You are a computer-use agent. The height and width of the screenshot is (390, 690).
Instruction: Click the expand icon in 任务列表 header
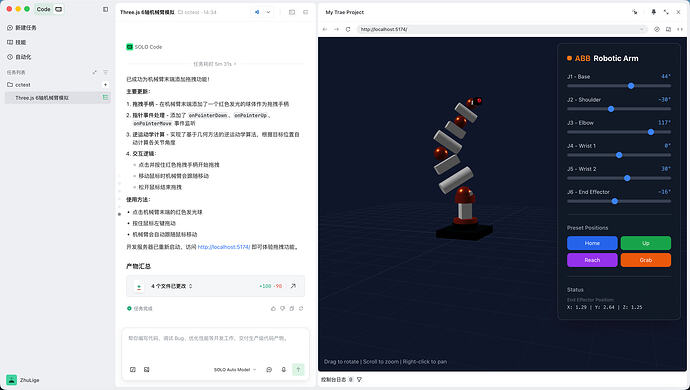pos(94,72)
